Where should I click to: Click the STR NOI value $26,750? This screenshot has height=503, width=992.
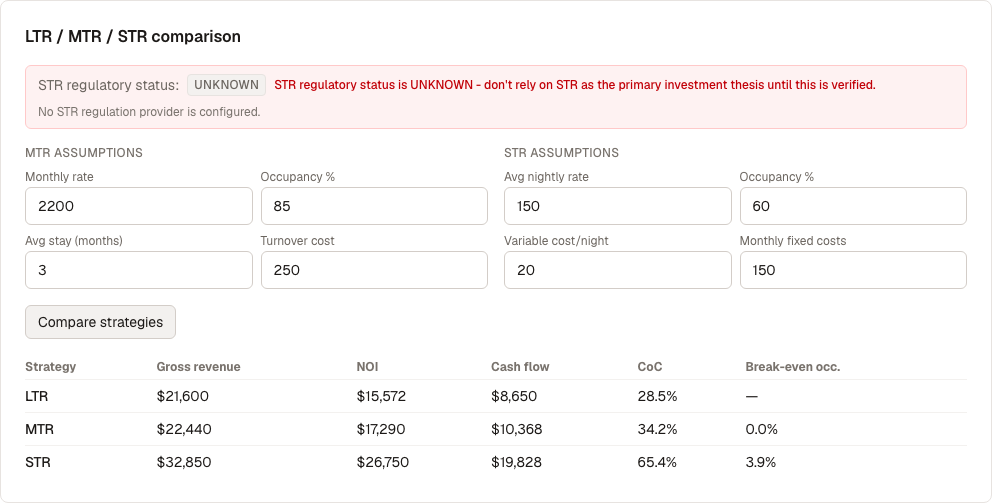point(383,463)
